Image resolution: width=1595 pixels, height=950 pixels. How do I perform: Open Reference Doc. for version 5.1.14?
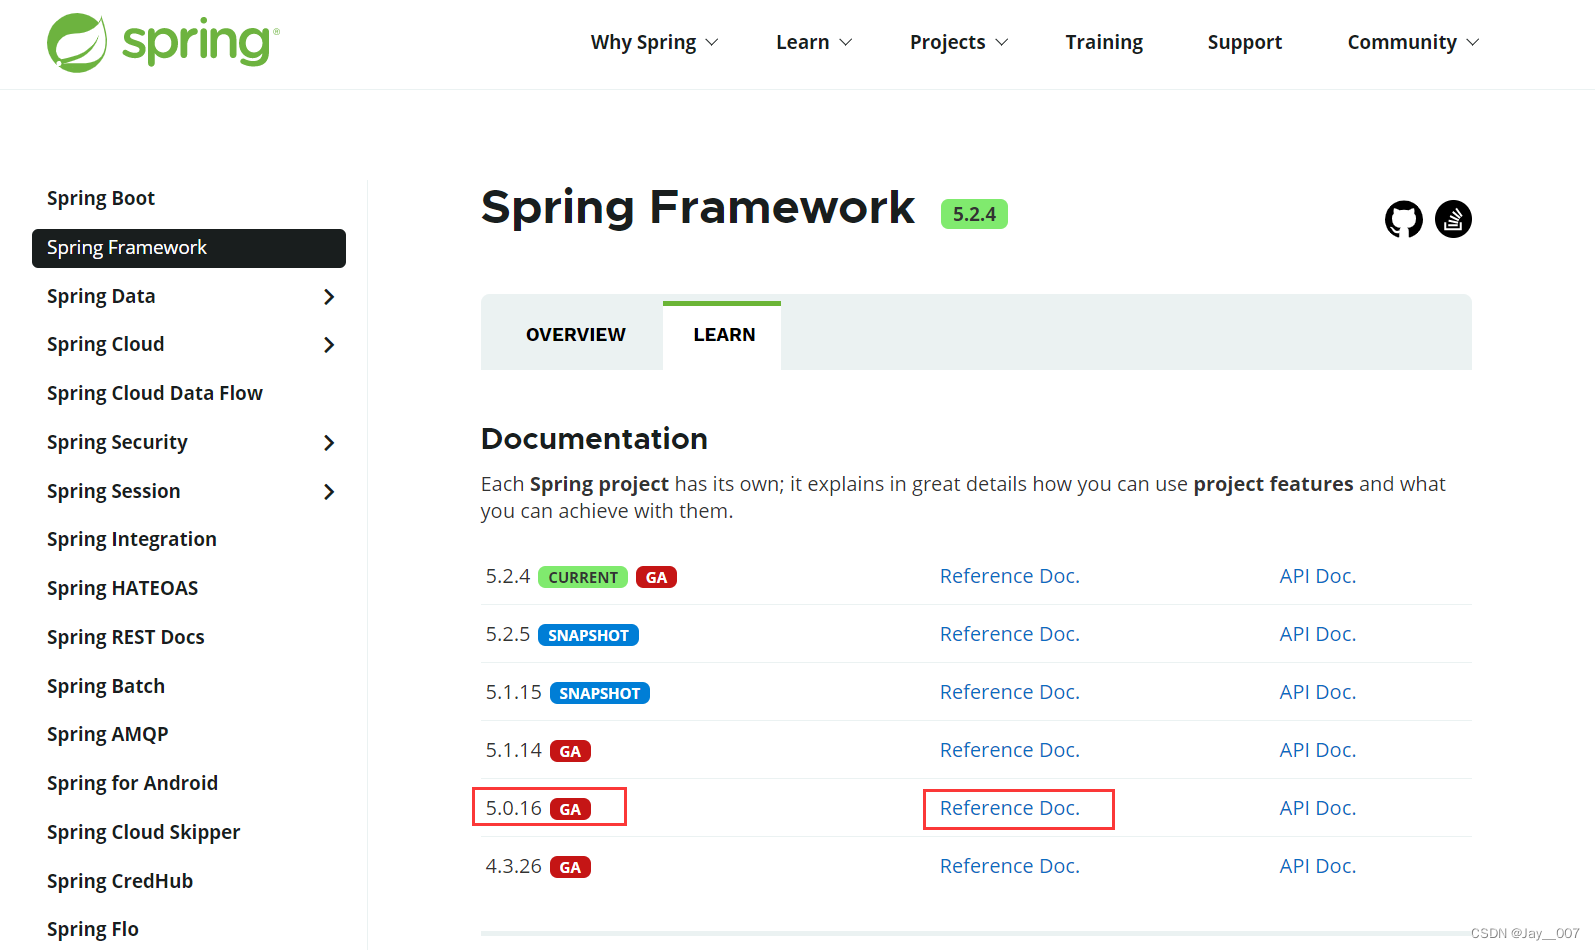tap(1010, 750)
